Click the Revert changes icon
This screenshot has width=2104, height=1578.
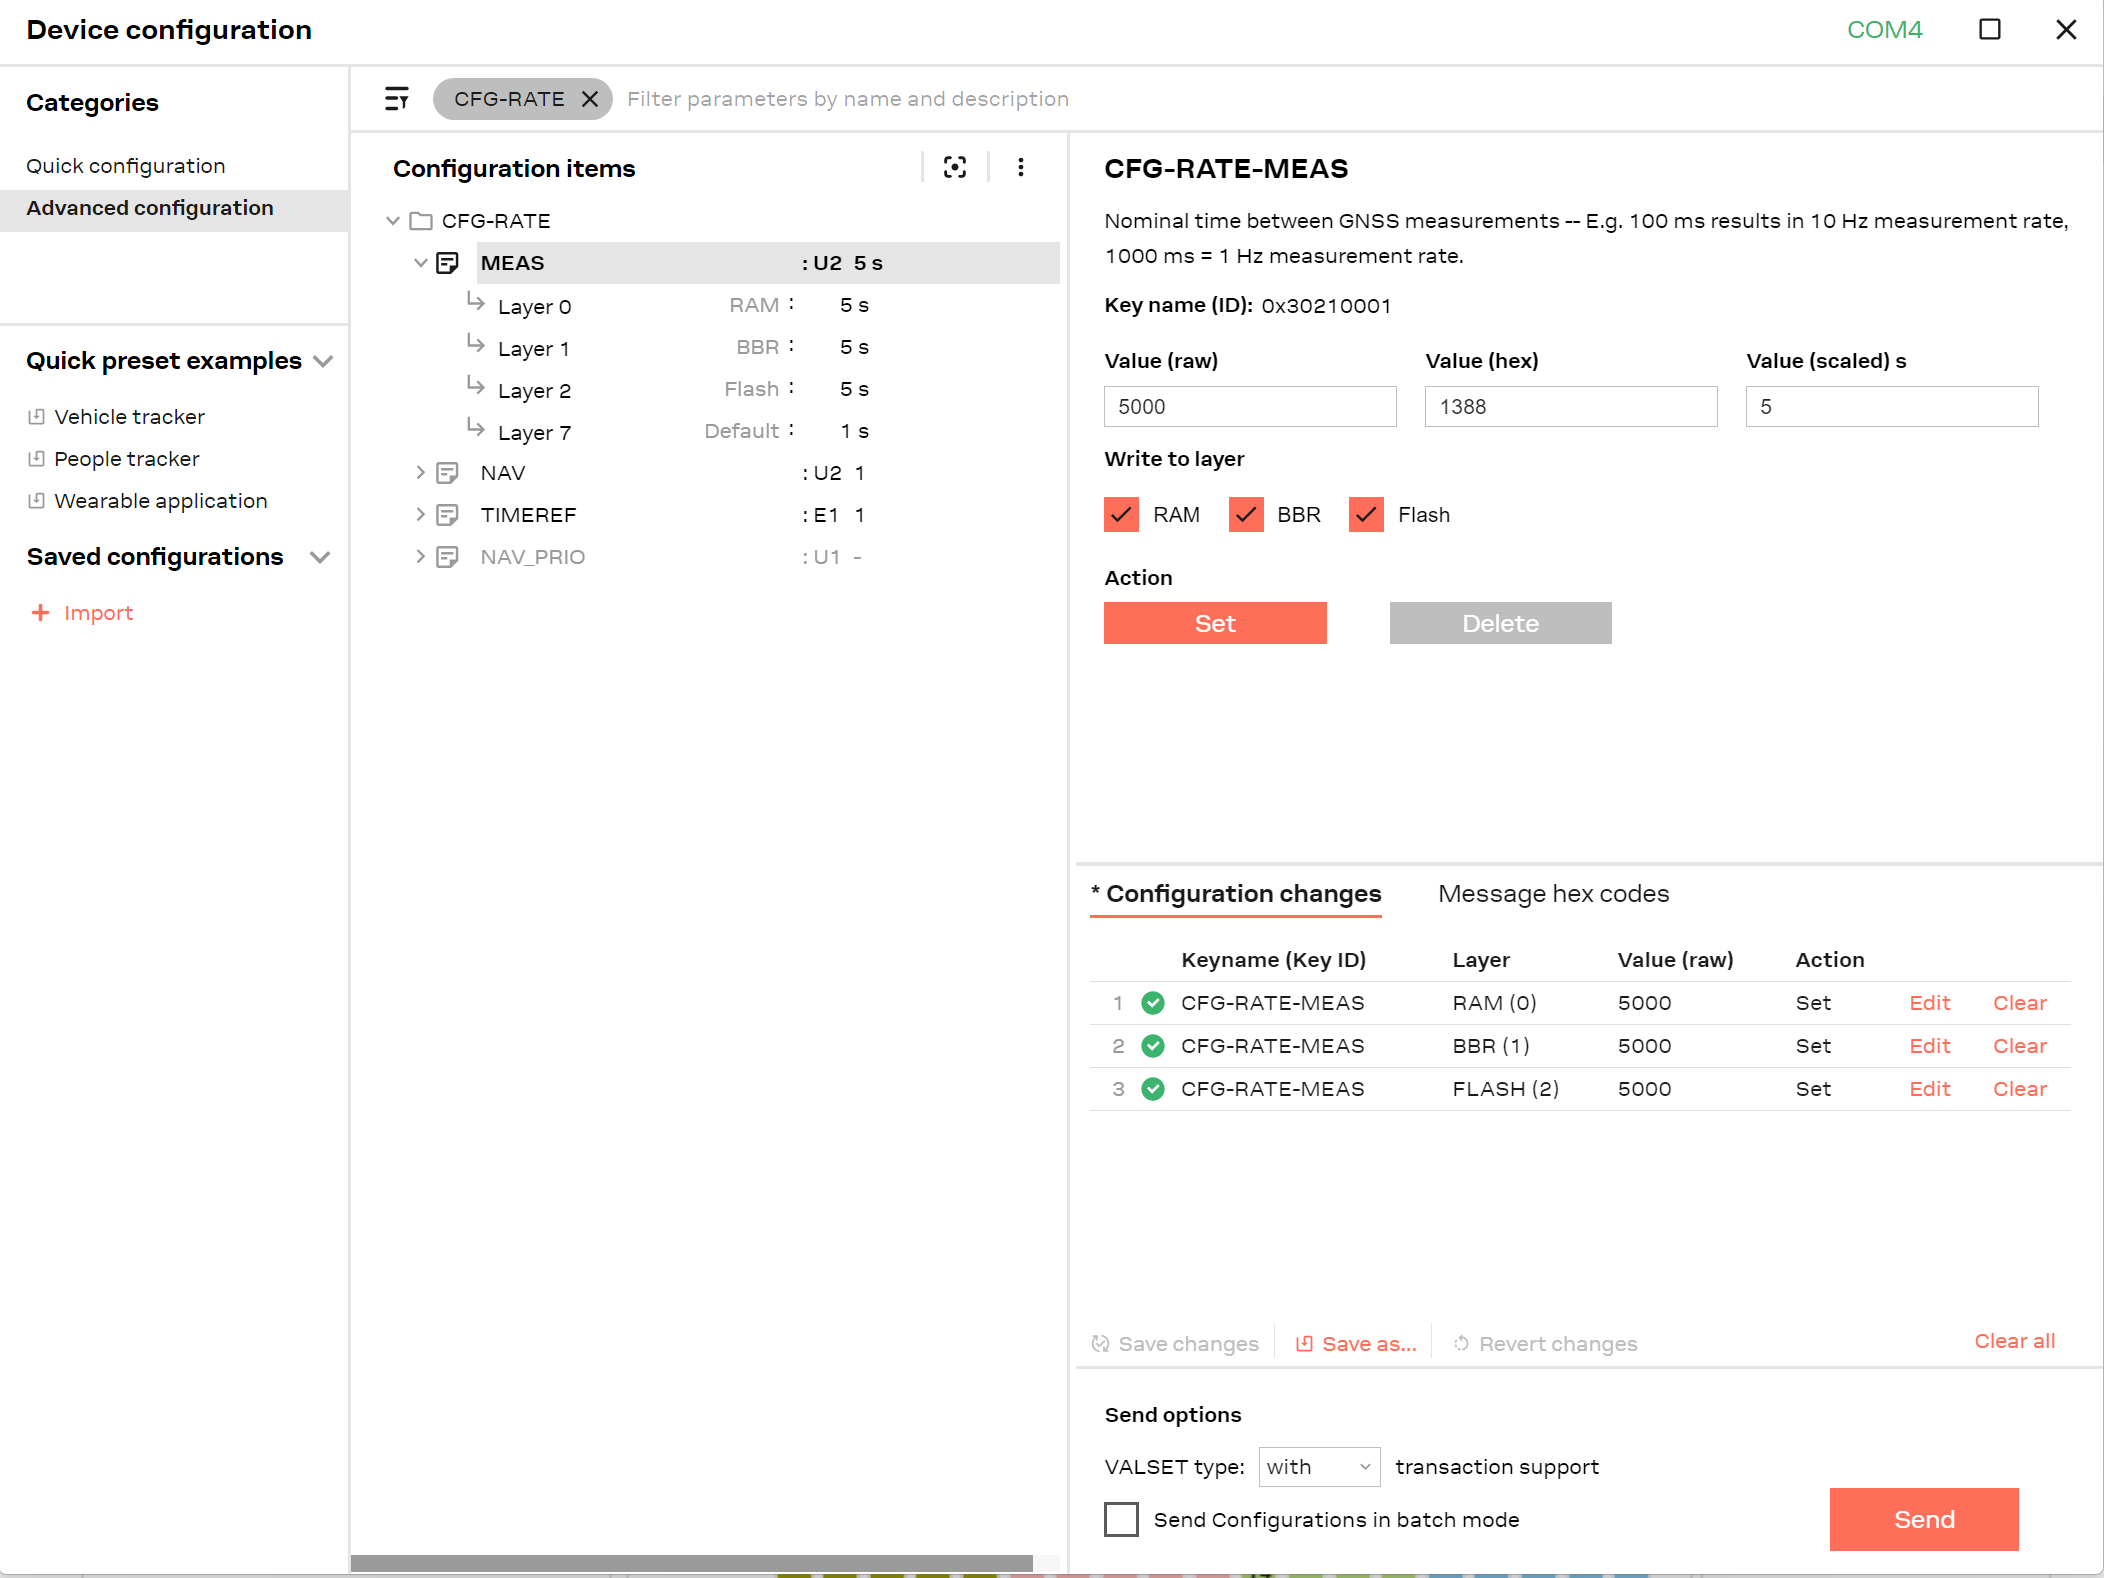[x=1461, y=1343]
